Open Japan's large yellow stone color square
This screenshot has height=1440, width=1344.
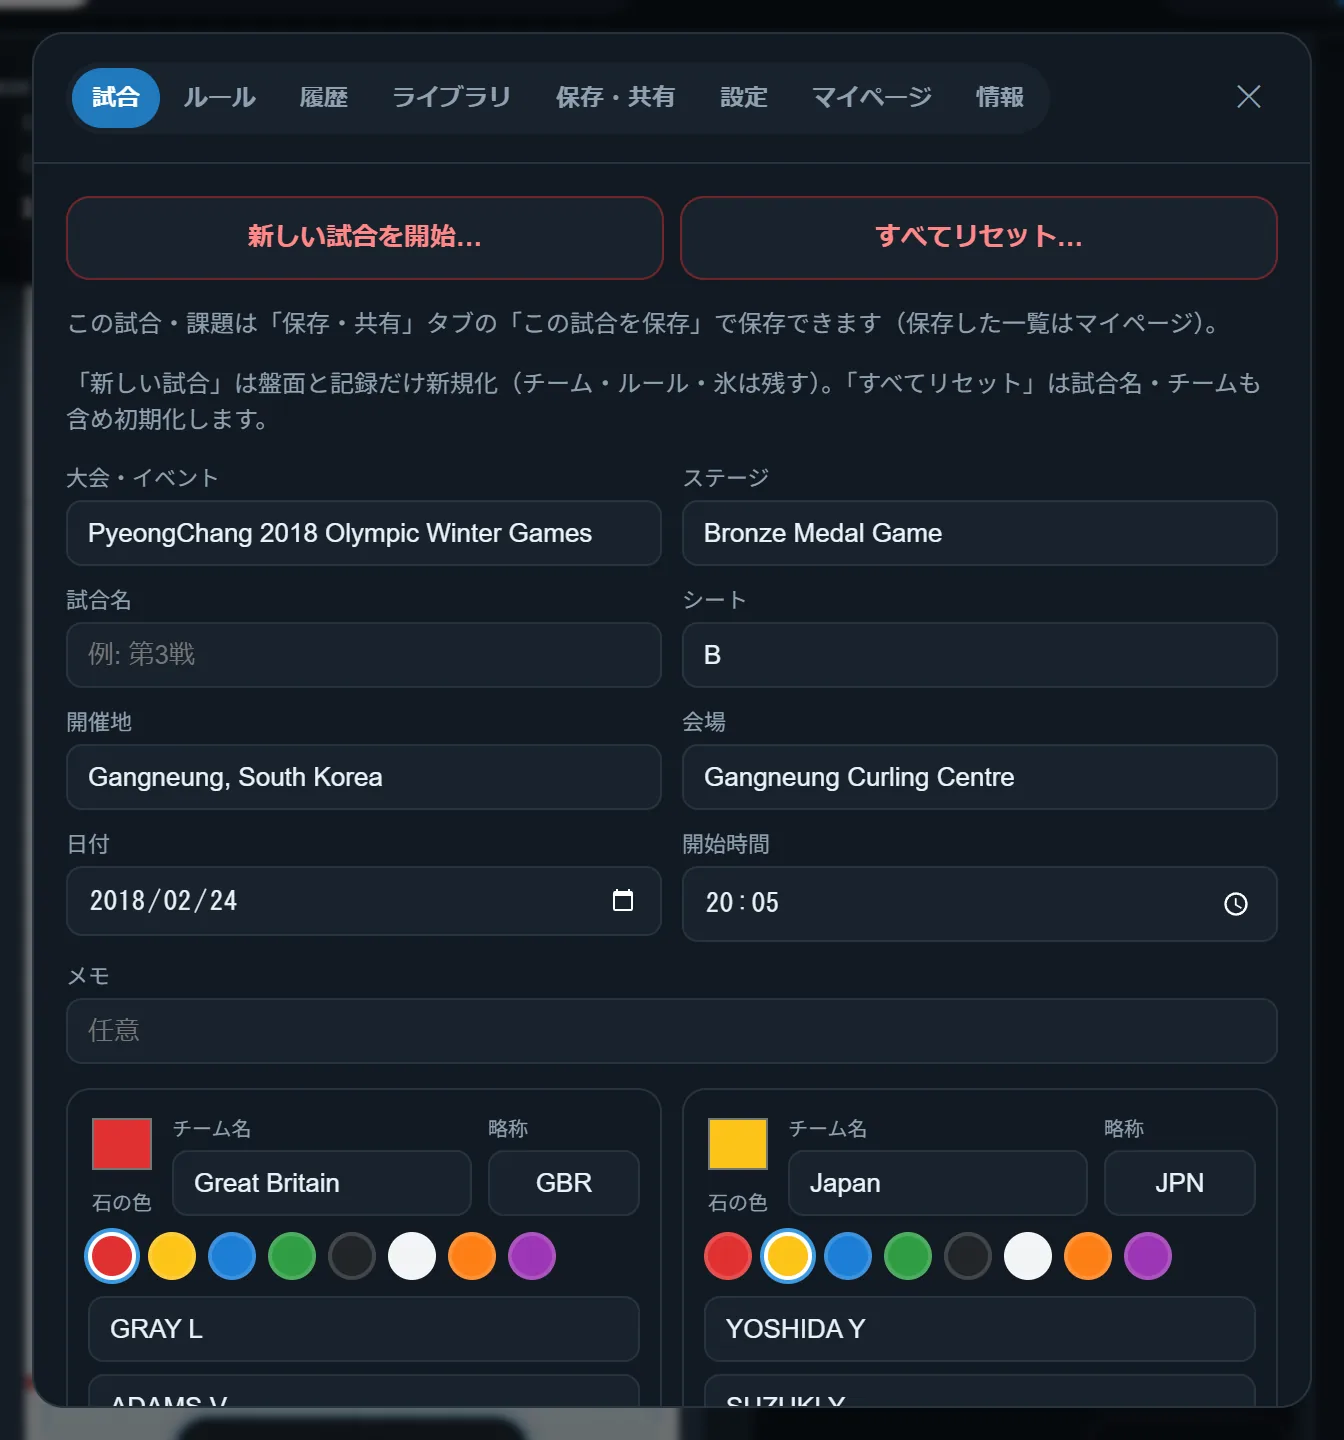[738, 1144]
